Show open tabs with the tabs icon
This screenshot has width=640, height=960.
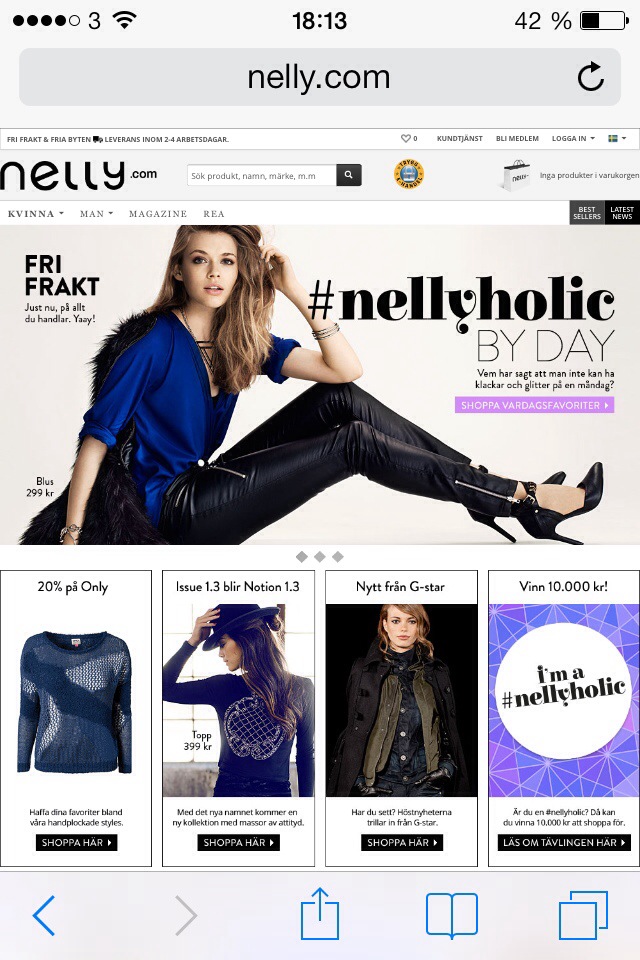pyautogui.click(x=583, y=915)
